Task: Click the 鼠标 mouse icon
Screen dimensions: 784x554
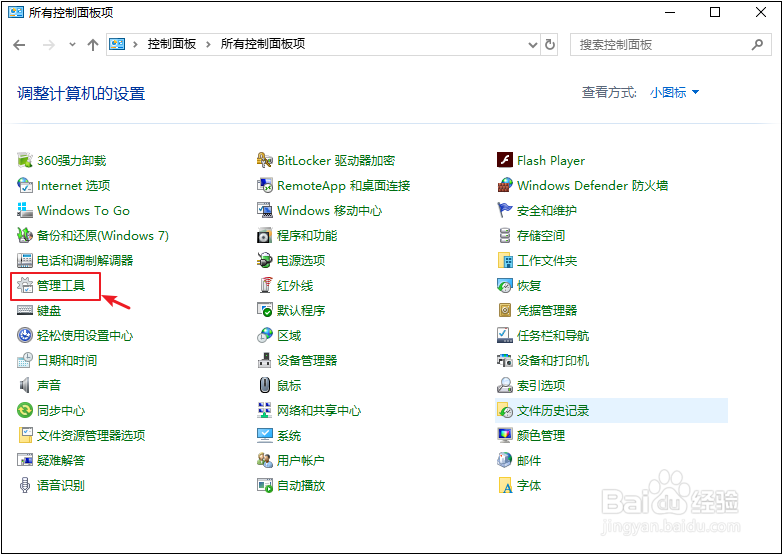Action: [x=264, y=386]
